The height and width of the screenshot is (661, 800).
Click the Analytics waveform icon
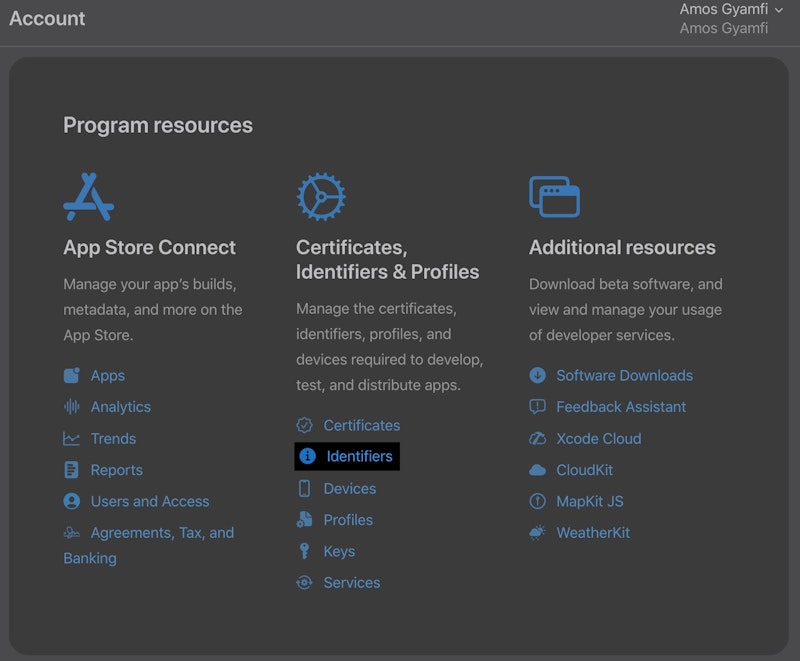(x=72, y=407)
